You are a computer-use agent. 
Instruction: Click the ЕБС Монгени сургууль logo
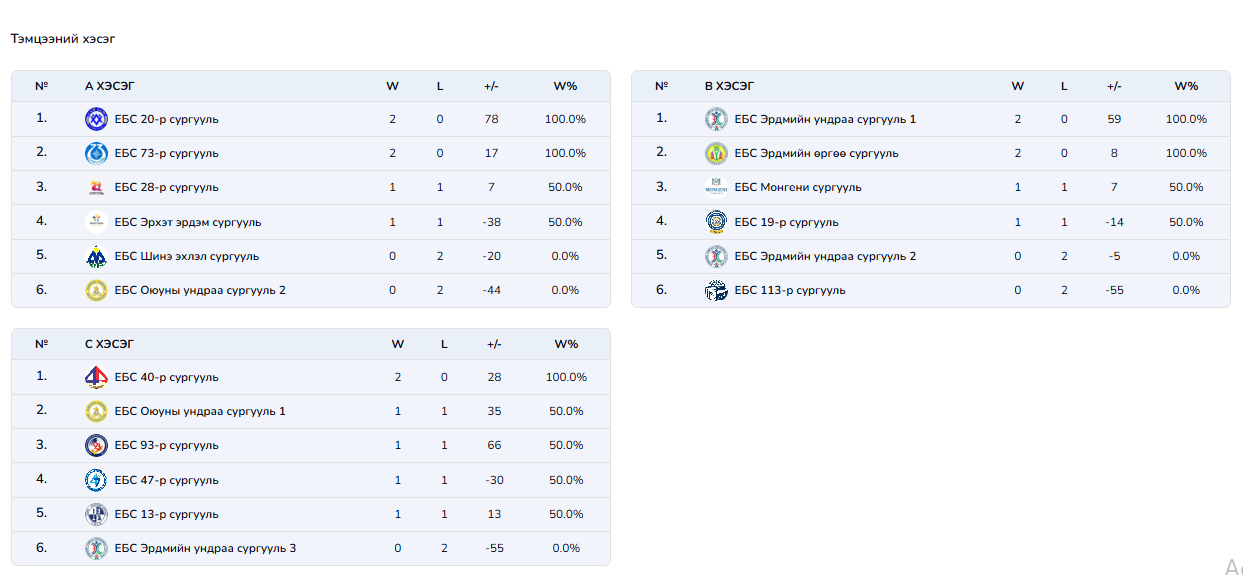(x=716, y=187)
